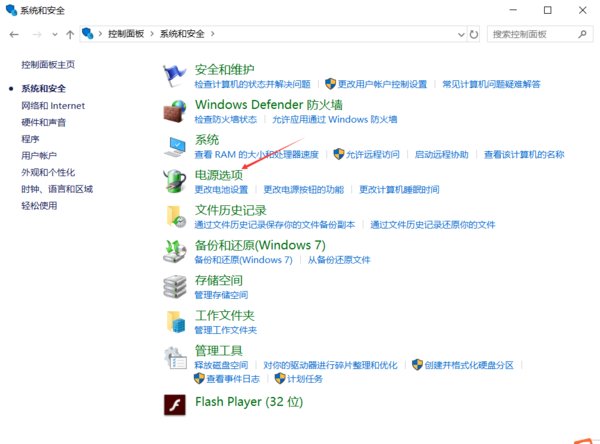Click the Flash Player icon
Screen dimensions: 600x444
175,405
